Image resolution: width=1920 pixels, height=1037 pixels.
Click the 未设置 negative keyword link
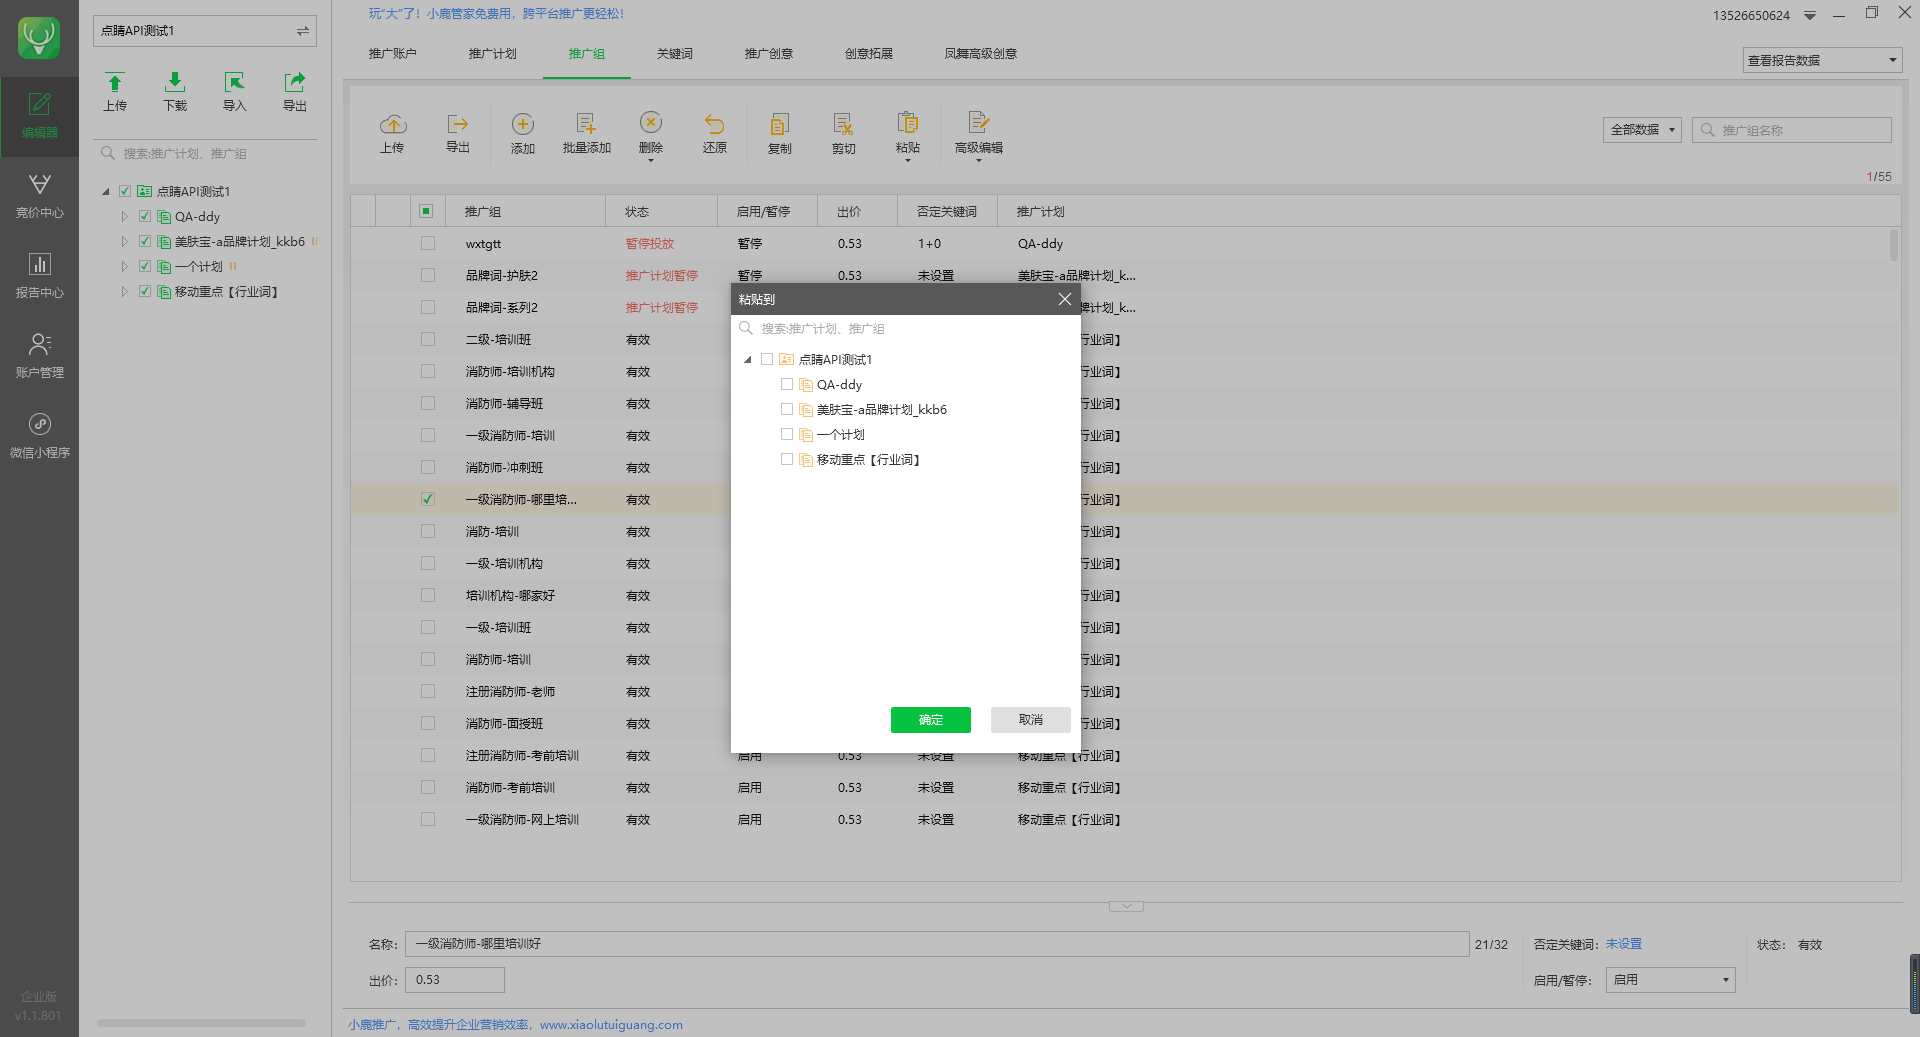click(1623, 944)
